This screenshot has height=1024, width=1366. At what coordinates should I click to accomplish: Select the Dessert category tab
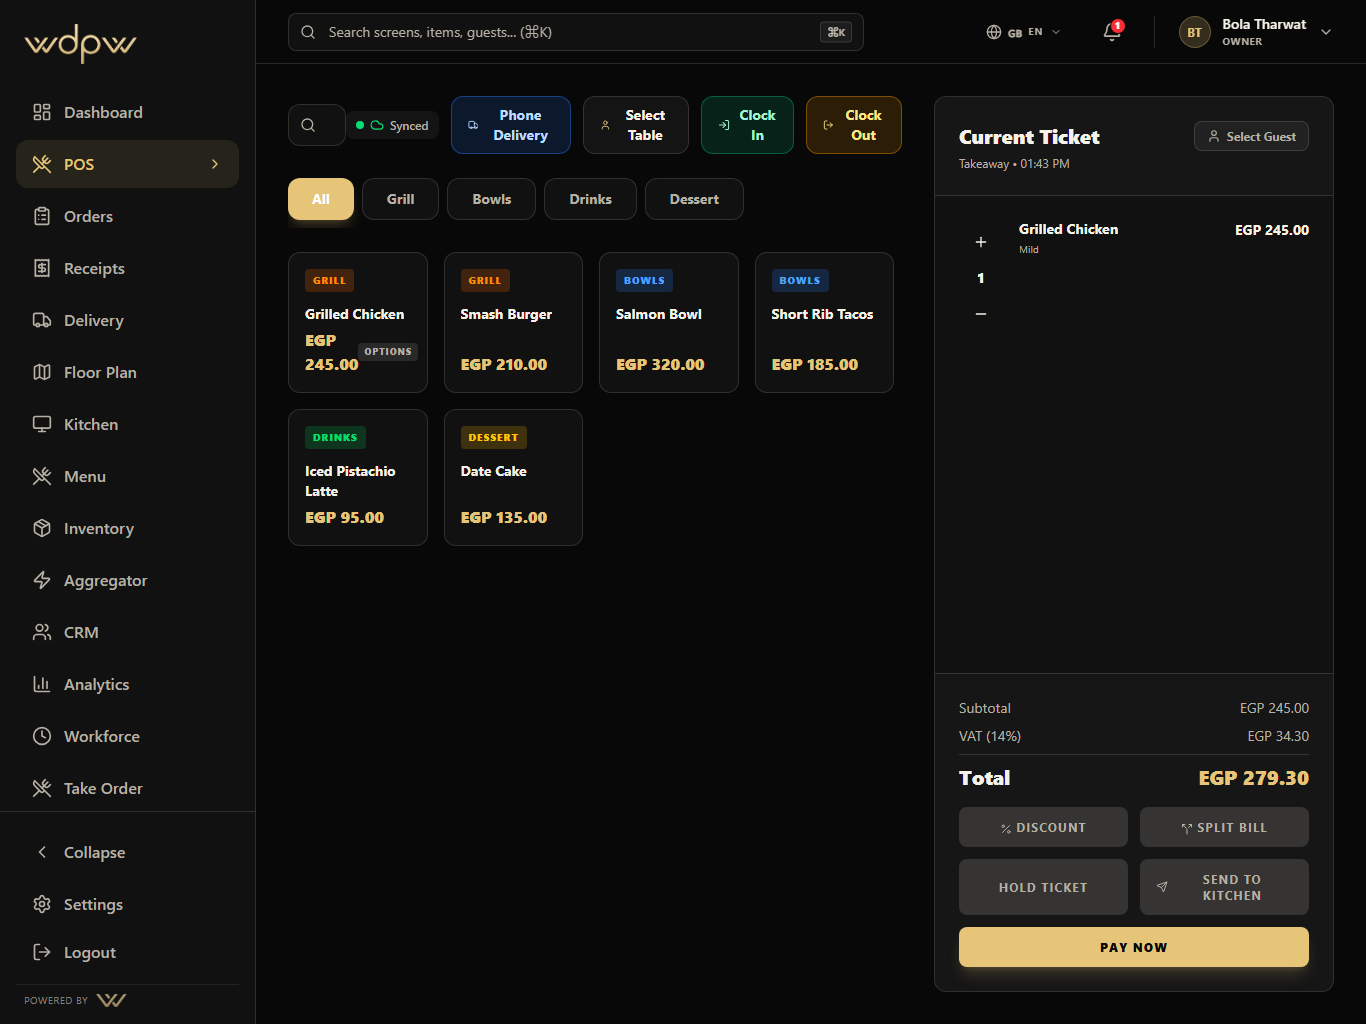(x=694, y=199)
